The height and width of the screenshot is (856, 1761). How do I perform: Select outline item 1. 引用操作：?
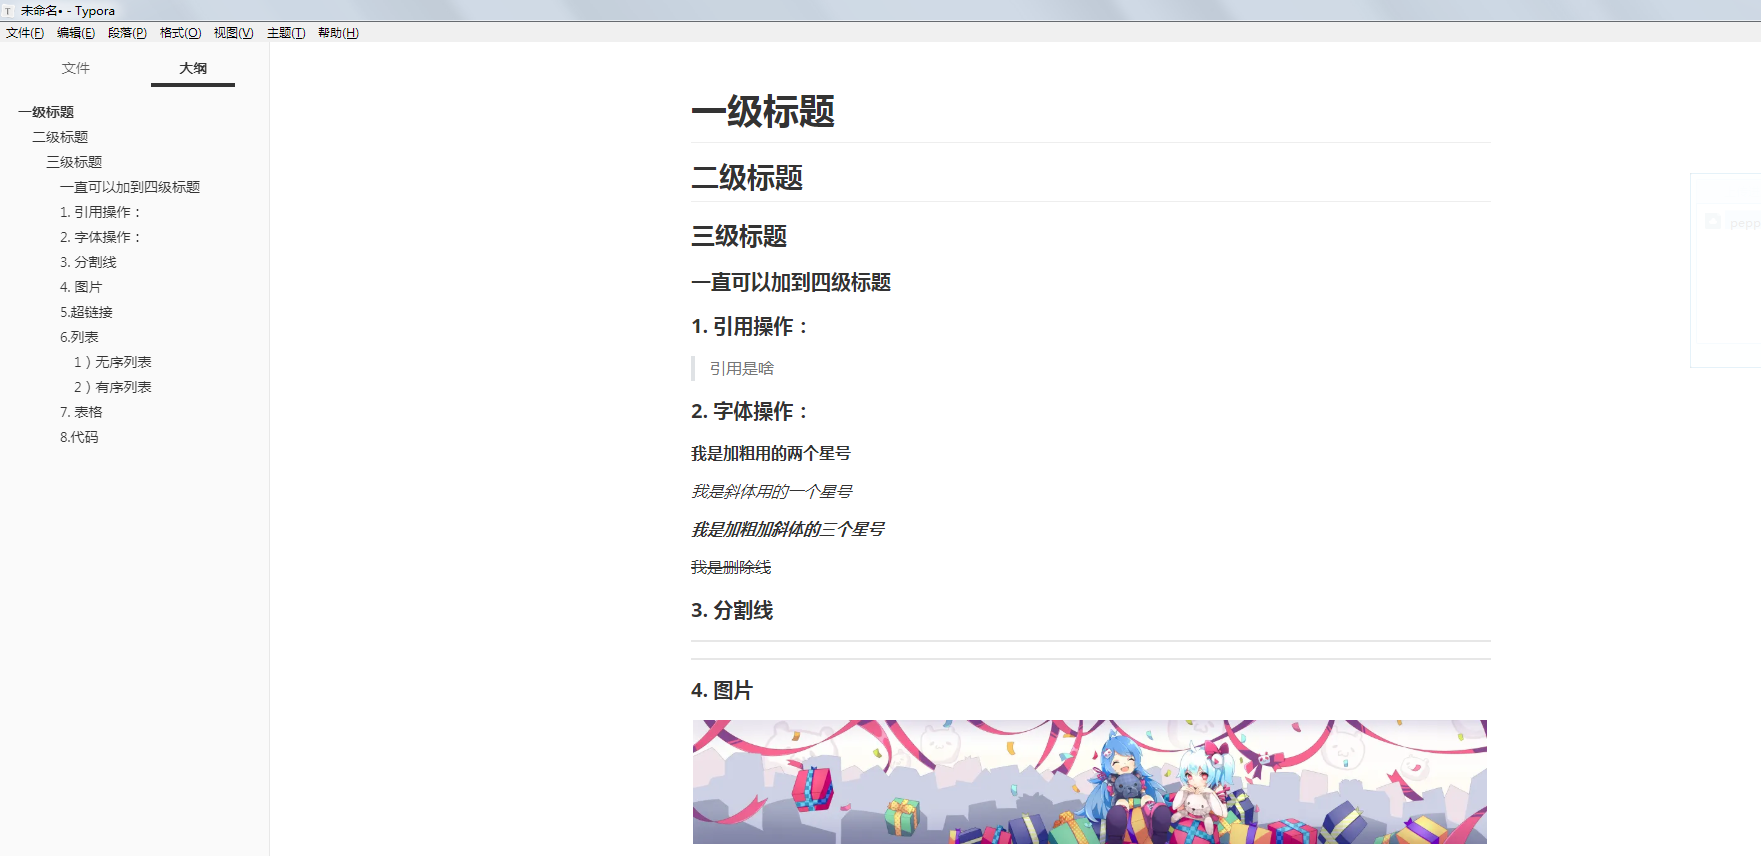pos(101,212)
